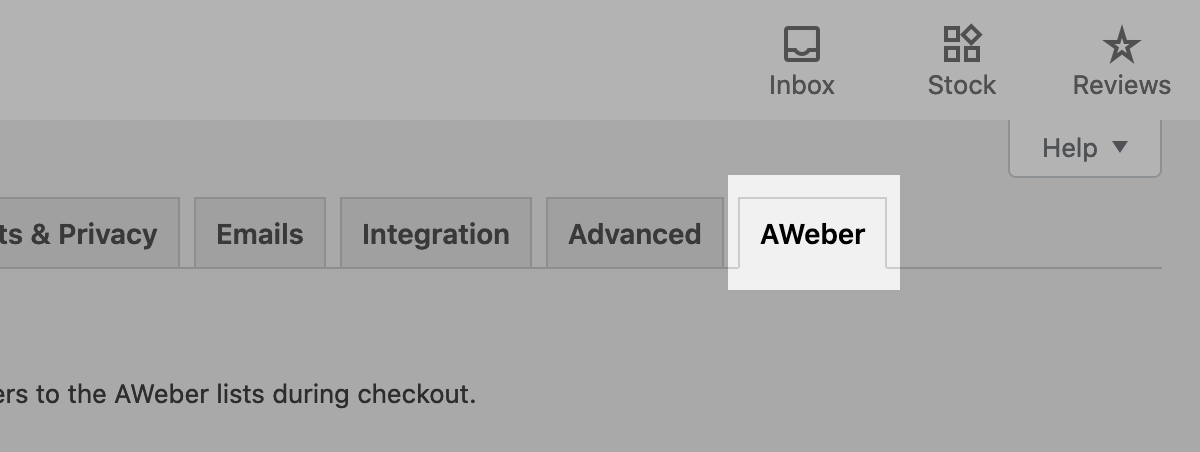This screenshot has height=452, width=1200.
Task: Click the Reviews star icon
Action: point(1121,44)
